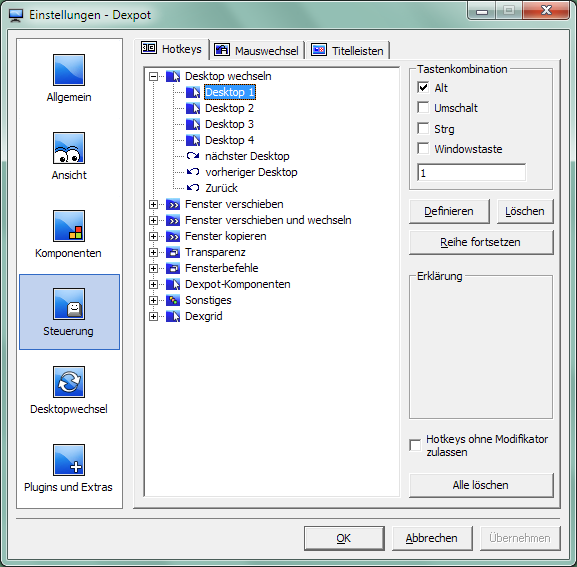The width and height of the screenshot is (577, 567).
Task: Click the icon beside Desktop 2
Action: (193, 108)
